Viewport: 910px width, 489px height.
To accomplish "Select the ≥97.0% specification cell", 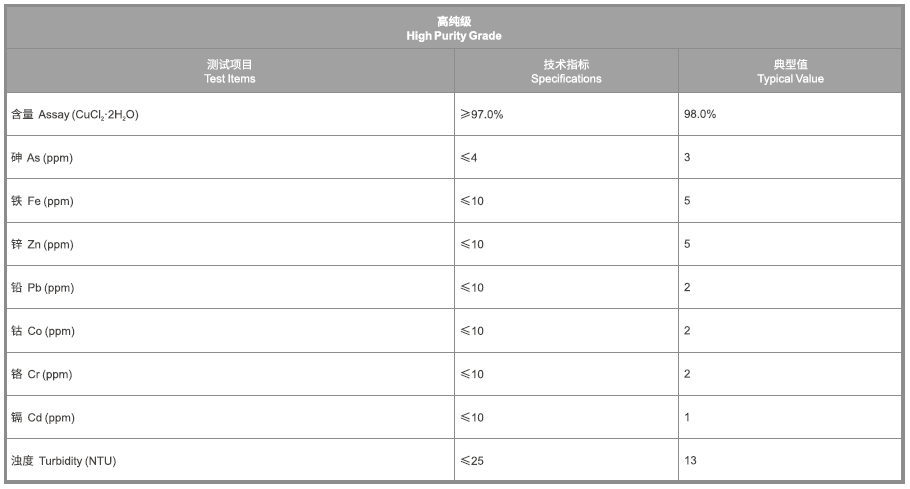I will pyautogui.click(x=481, y=115).
